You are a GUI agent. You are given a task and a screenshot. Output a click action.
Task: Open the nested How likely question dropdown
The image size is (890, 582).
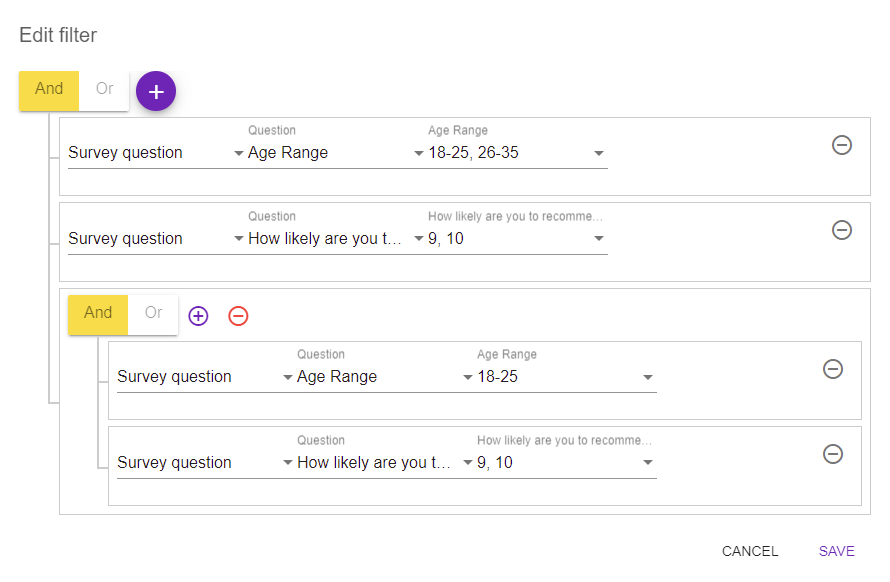tap(385, 463)
